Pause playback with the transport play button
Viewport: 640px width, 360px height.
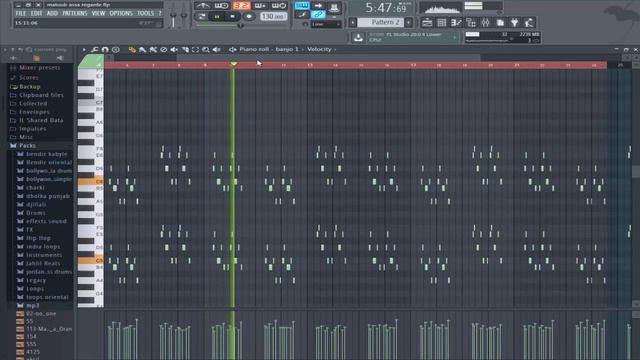click(x=217, y=16)
